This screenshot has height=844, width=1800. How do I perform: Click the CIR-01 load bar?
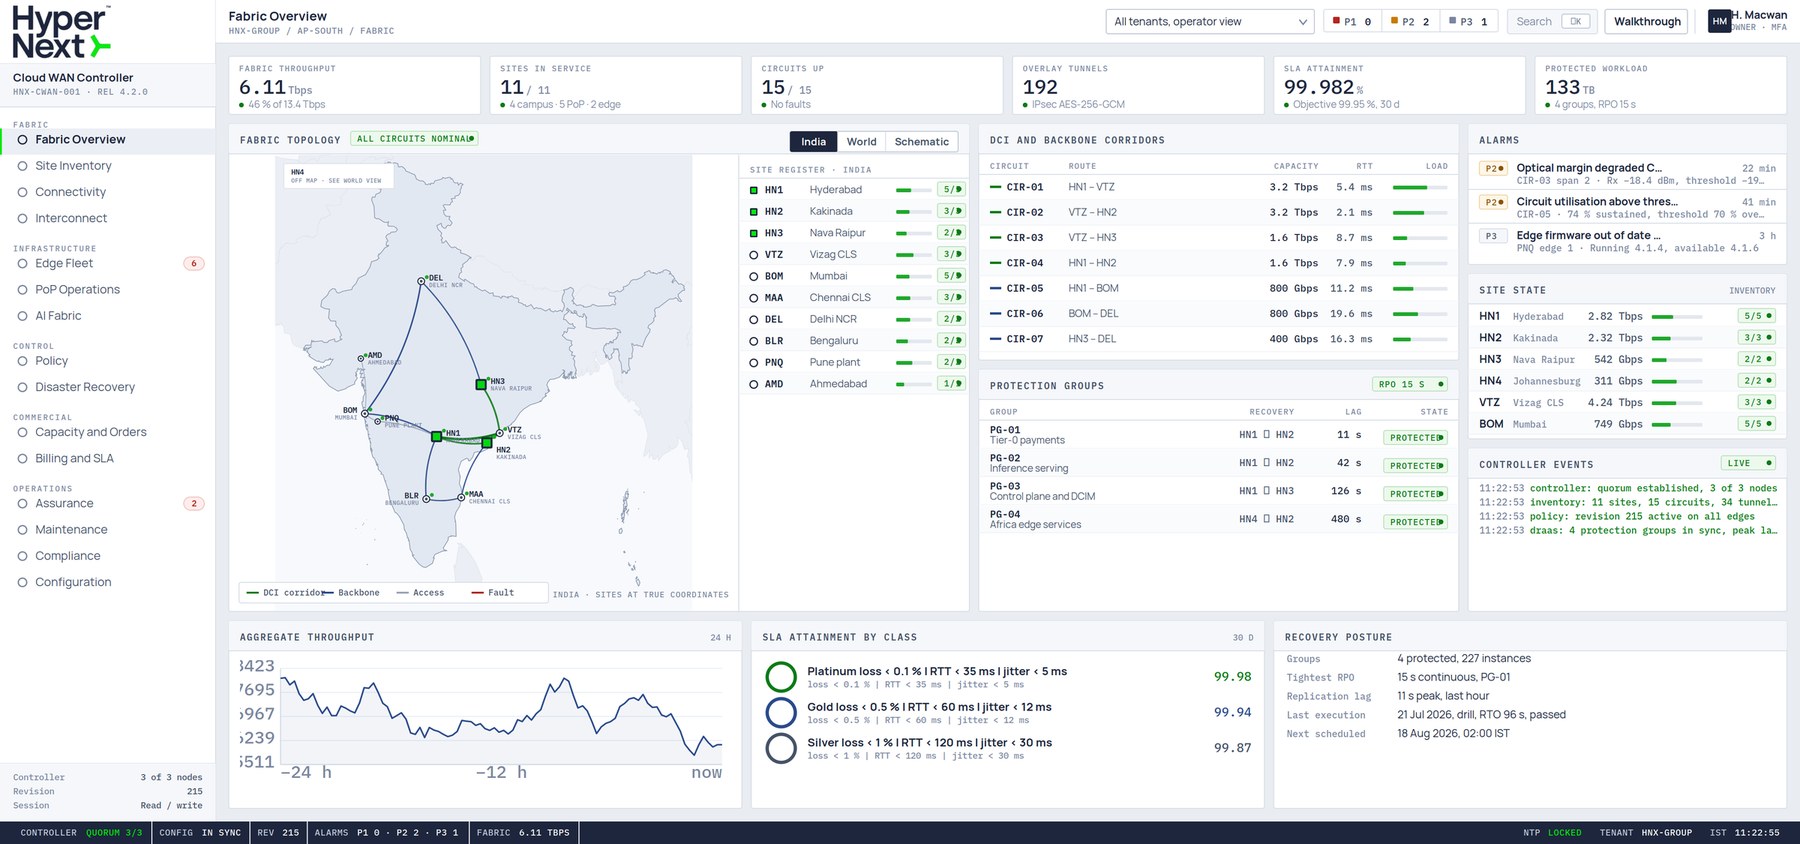pos(1420,187)
